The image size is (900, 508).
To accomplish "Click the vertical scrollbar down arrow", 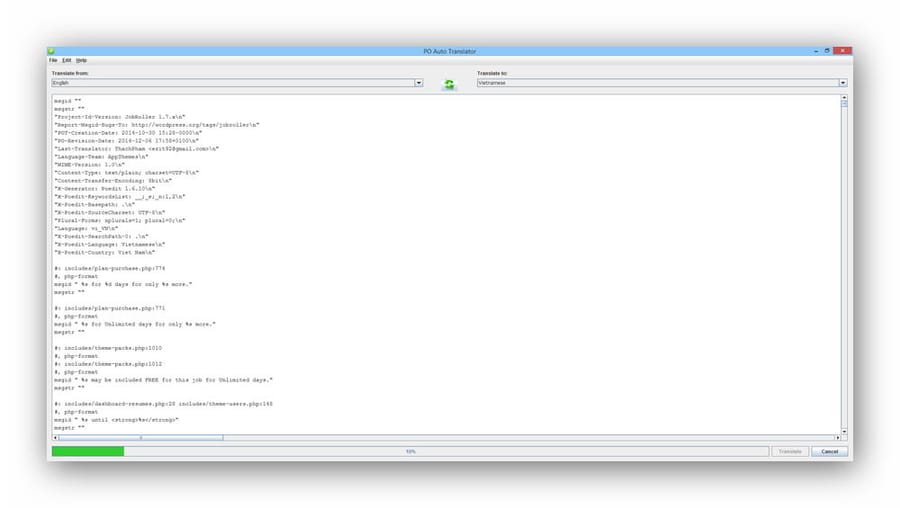I will tap(844, 431).
